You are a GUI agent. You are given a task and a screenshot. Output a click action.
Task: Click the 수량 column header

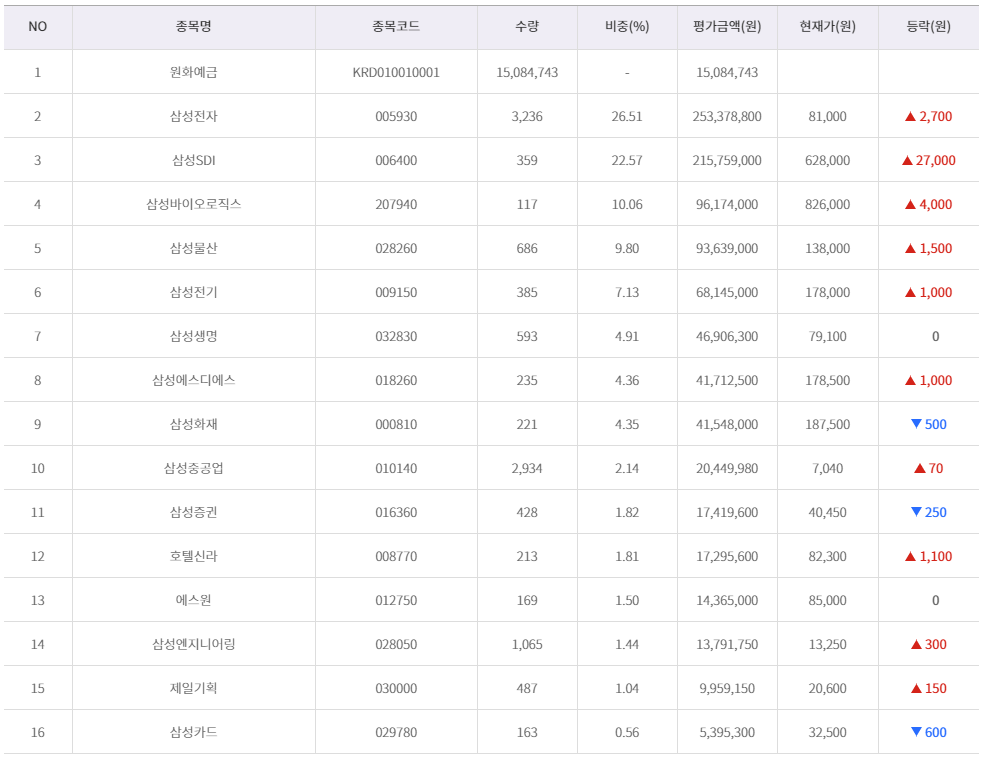click(x=527, y=26)
